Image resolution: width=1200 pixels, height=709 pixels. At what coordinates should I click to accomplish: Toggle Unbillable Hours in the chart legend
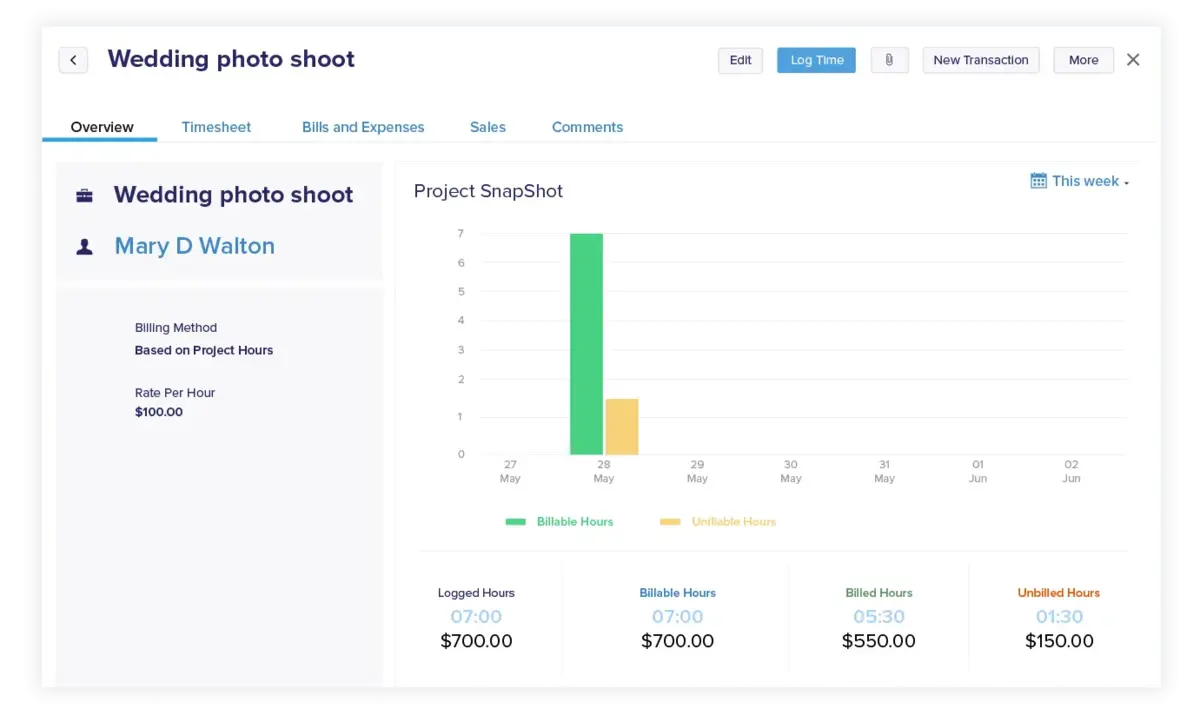(x=718, y=521)
